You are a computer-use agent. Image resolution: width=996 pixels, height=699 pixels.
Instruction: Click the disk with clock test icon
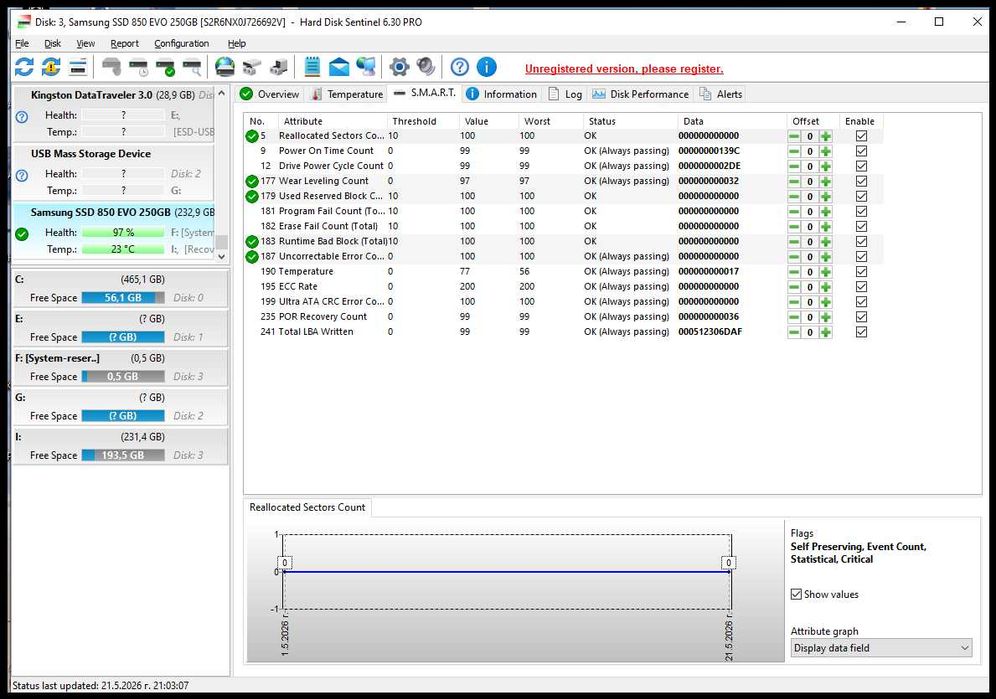[138, 67]
